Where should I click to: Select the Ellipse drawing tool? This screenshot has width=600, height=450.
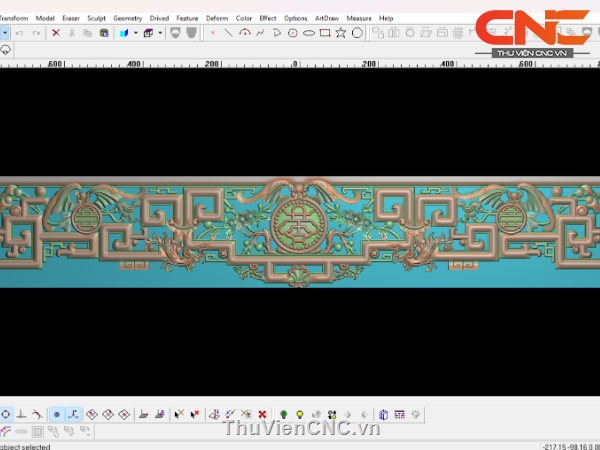pyautogui.click(x=309, y=33)
